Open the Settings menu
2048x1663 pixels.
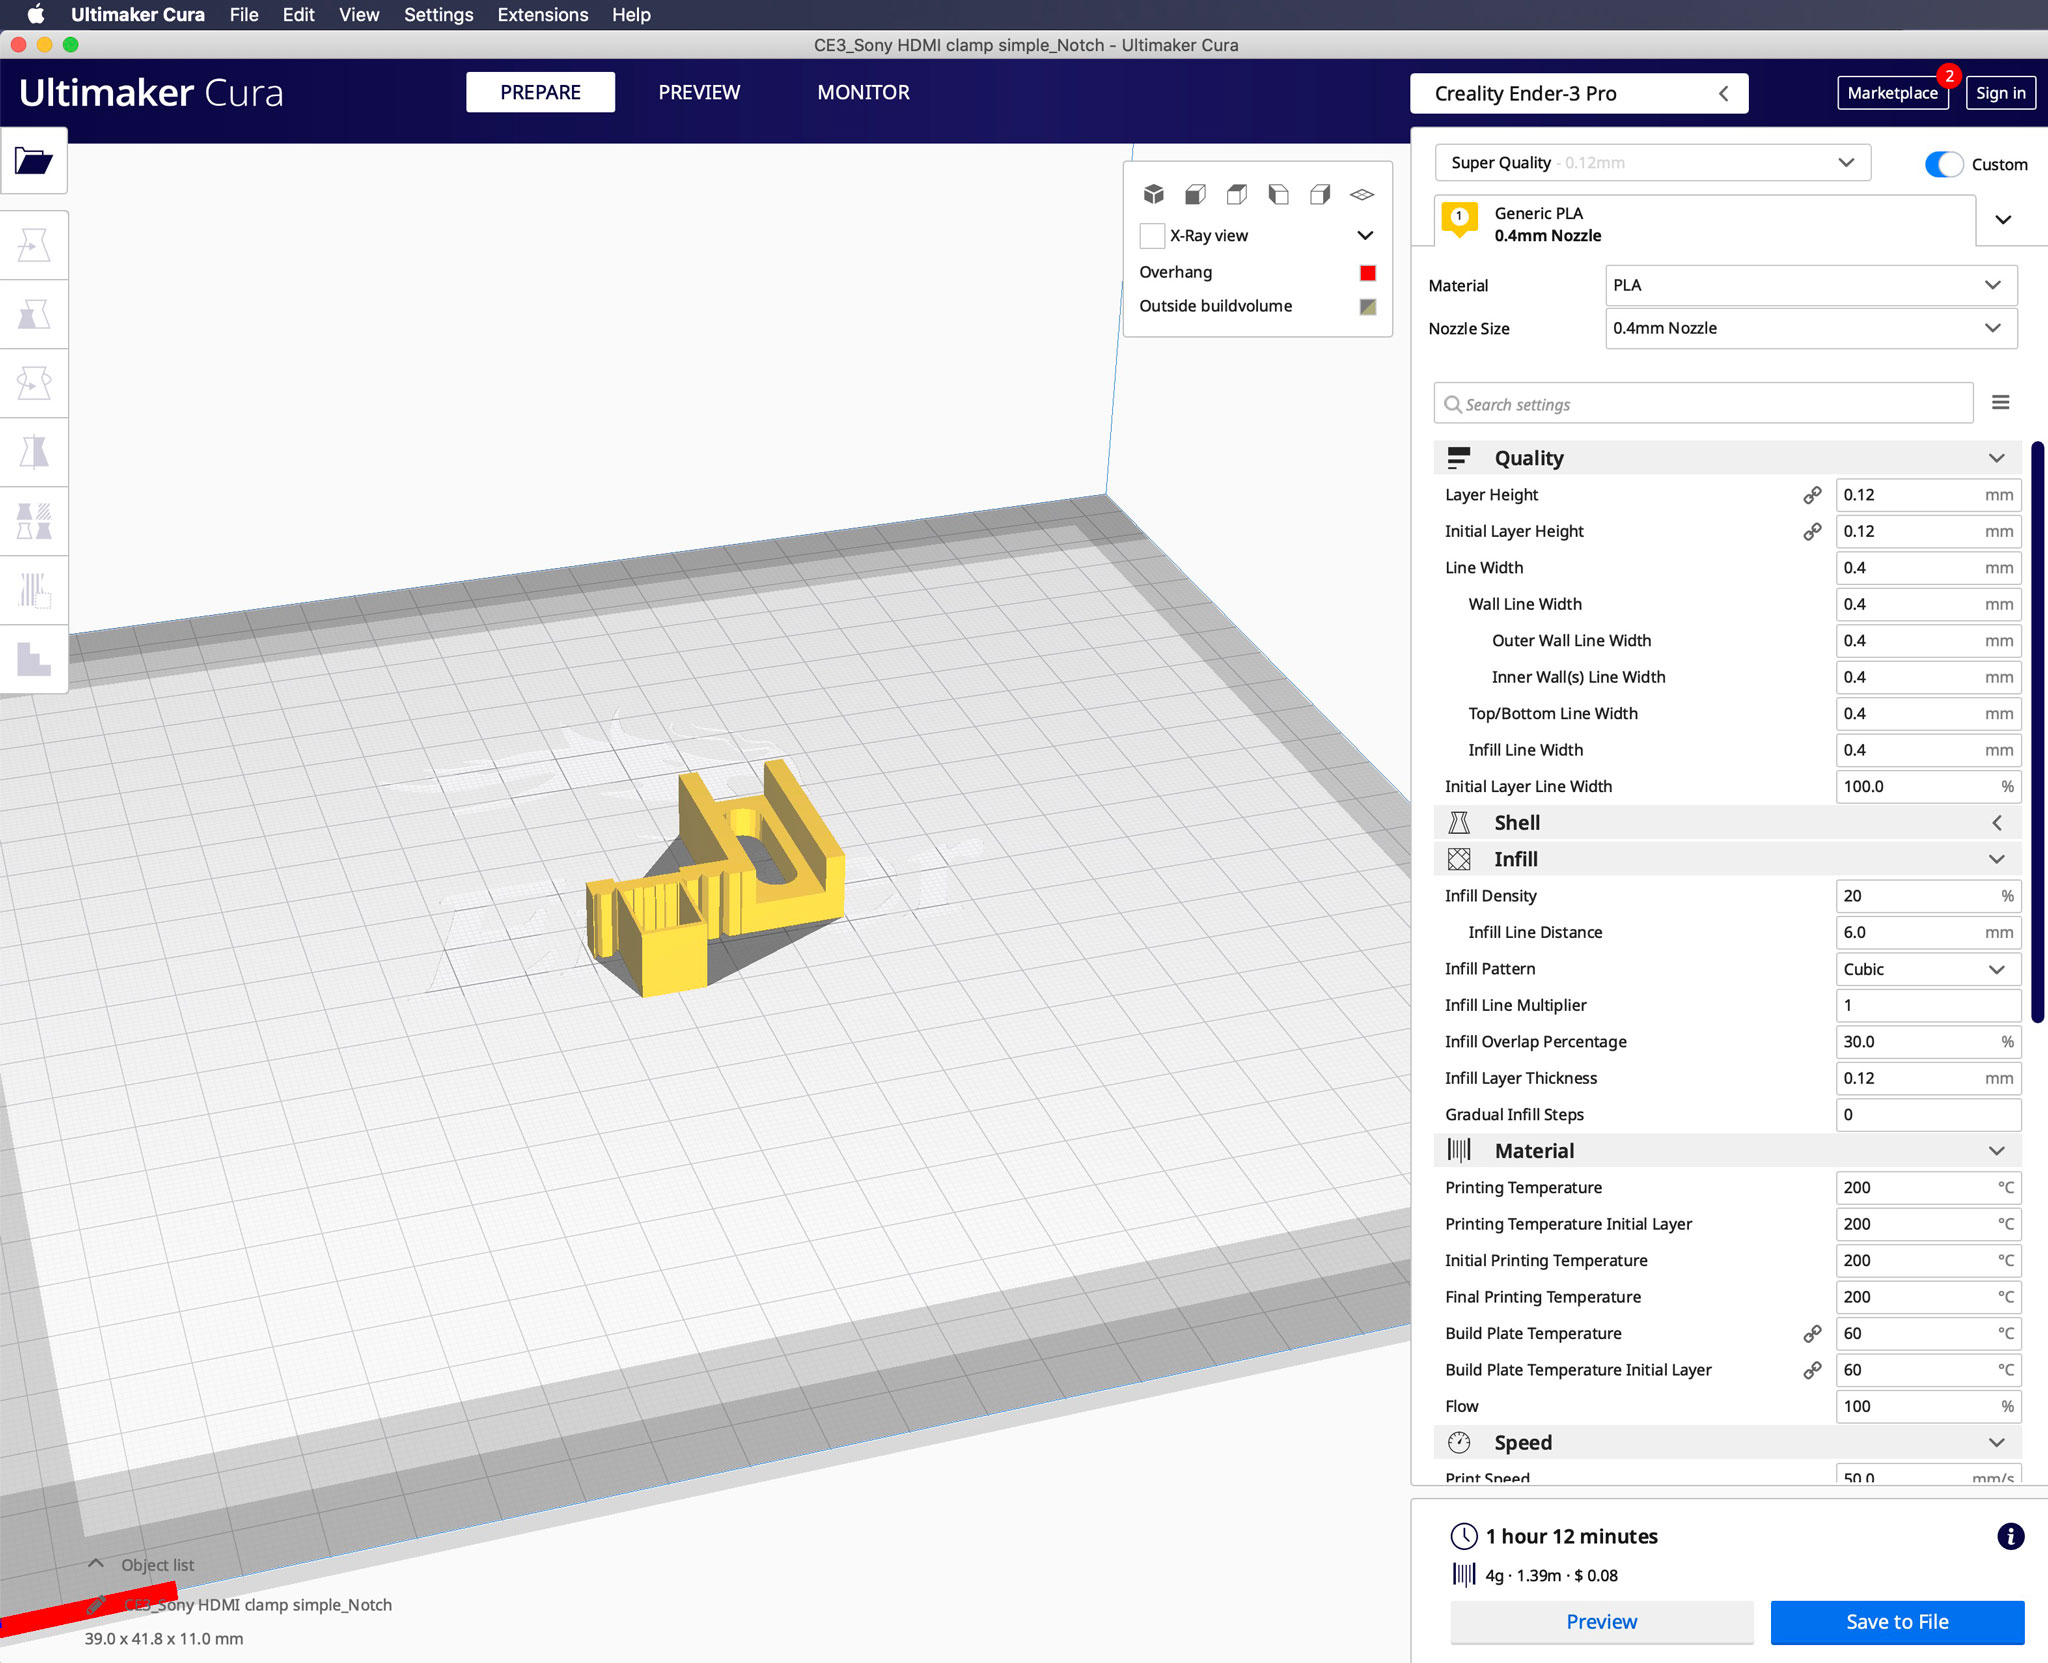pos(438,14)
